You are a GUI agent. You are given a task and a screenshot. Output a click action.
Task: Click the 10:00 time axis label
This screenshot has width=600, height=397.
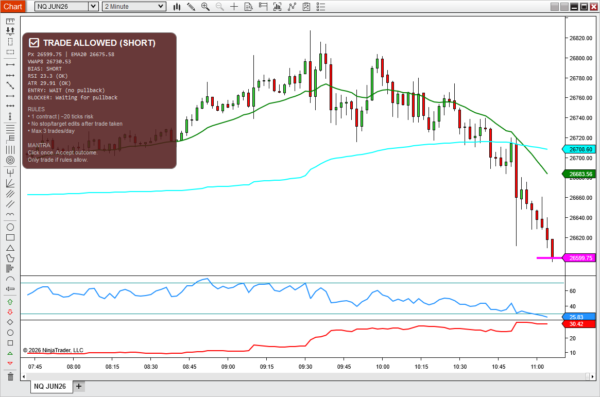pos(382,367)
